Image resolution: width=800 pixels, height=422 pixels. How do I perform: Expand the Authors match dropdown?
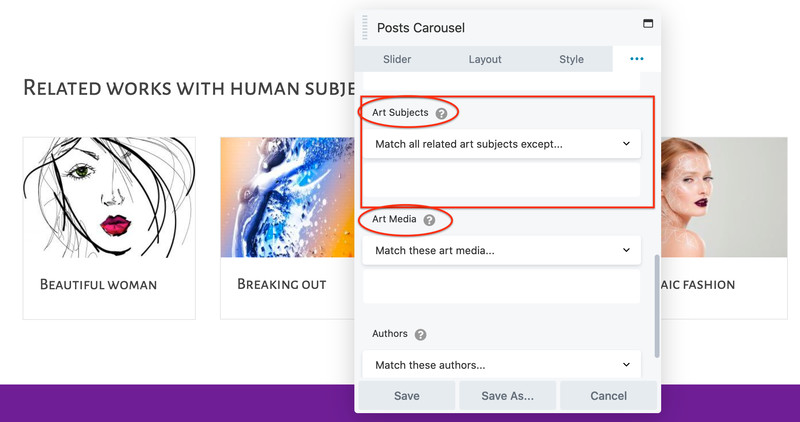[x=501, y=365]
